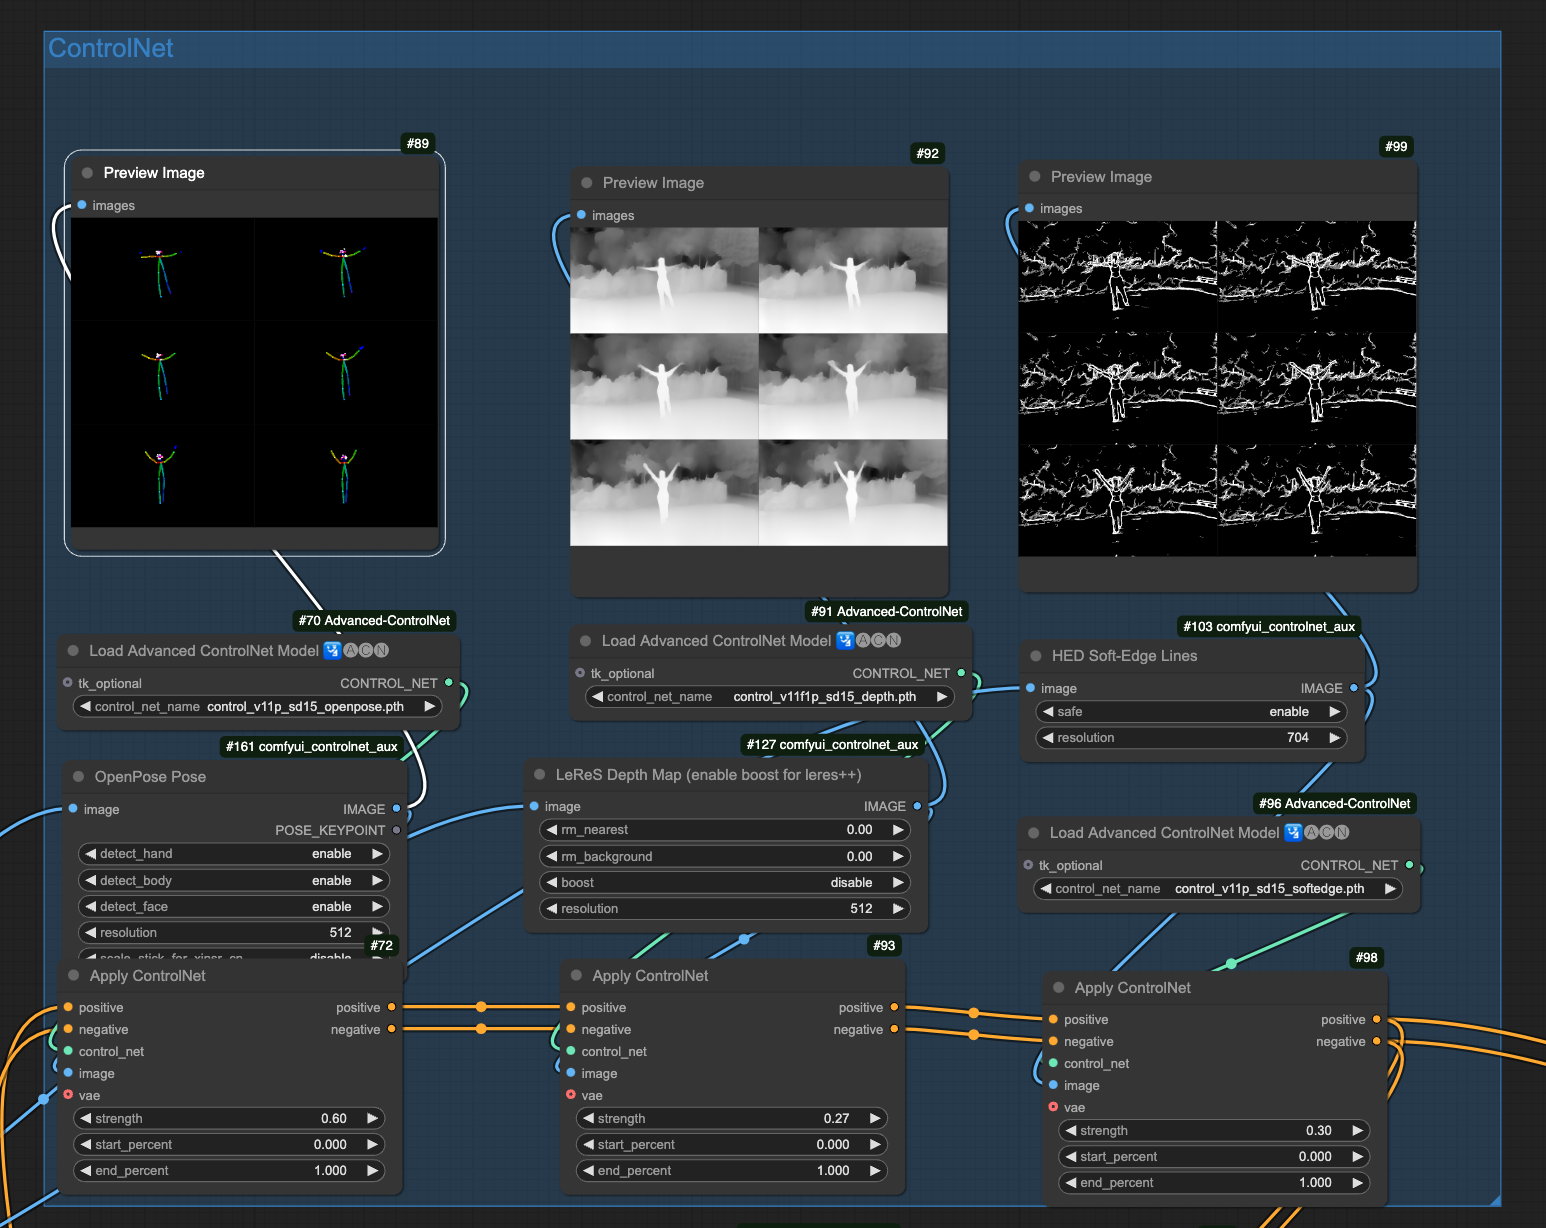The image size is (1546, 1228).
Task: Click the IMAGE output port on HED Soft-Edge Lines
Action: (x=1354, y=688)
